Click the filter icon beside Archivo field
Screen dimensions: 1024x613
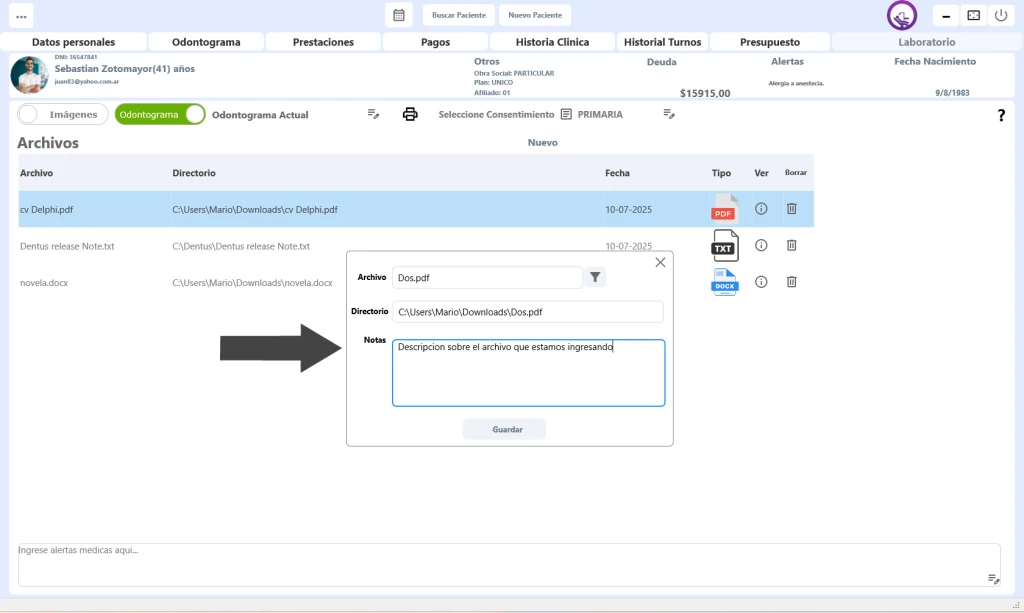pos(595,277)
